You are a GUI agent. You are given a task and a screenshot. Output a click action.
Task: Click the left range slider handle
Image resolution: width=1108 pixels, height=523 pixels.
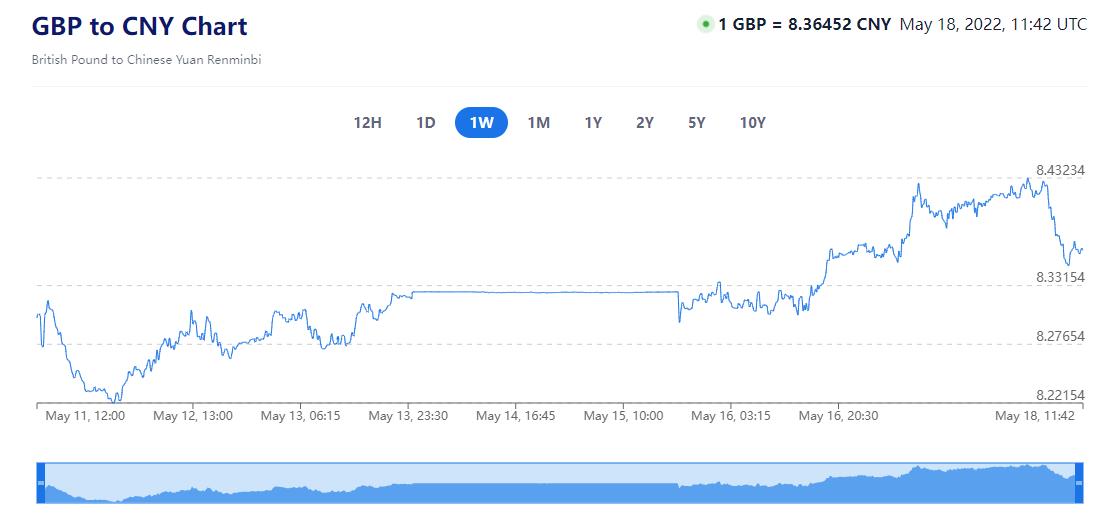[41, 483]
